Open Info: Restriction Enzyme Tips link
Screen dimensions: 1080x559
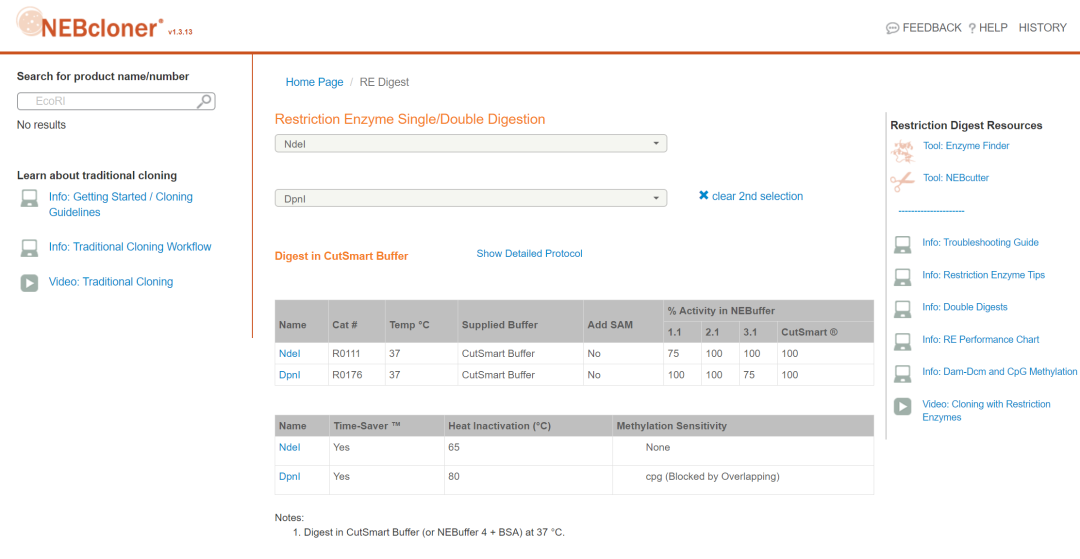point(984,275)
